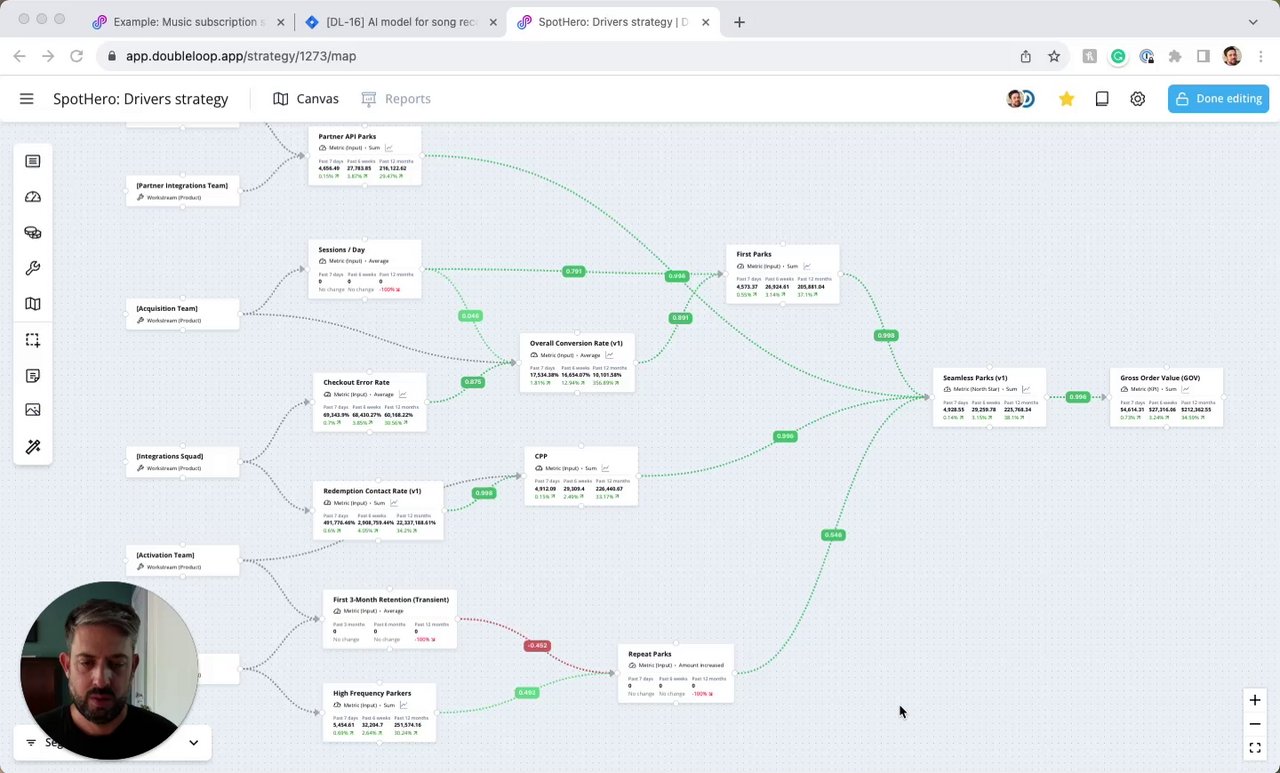This screenshot has height=773, width=1280.
Task: Select the [Partner Integrations Team] workstream card
Action: (183, 190)
